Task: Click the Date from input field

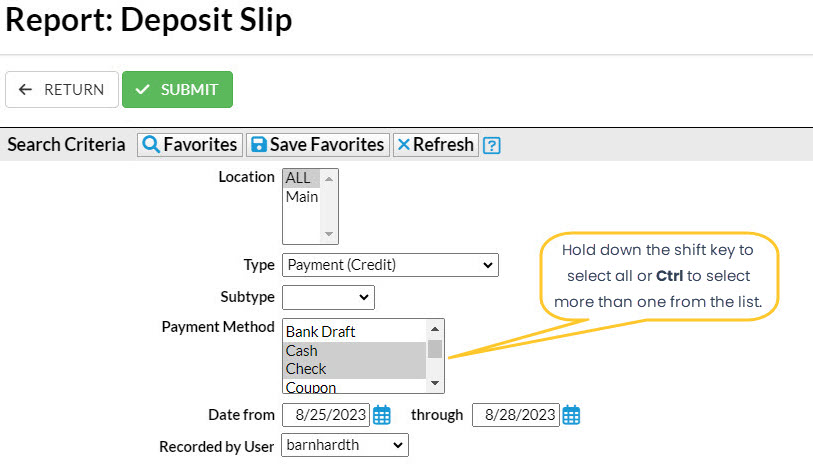Action: (x=326, y=414)
